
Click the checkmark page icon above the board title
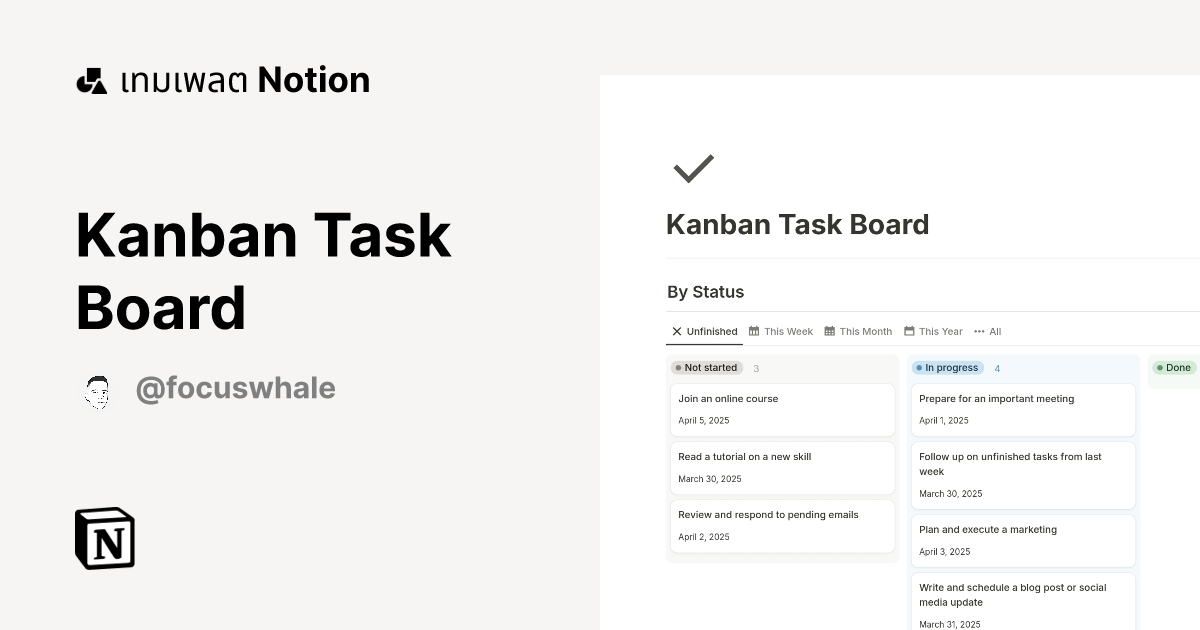692,167
